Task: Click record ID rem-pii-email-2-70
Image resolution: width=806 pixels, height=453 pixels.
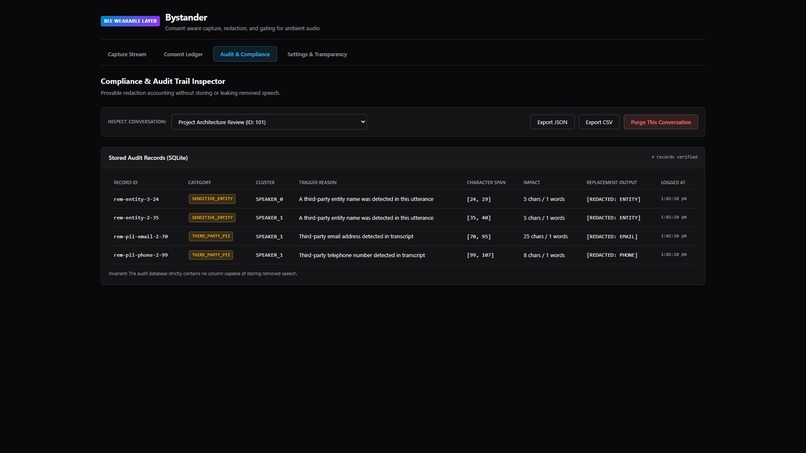Action: click(x=141, y=237)
